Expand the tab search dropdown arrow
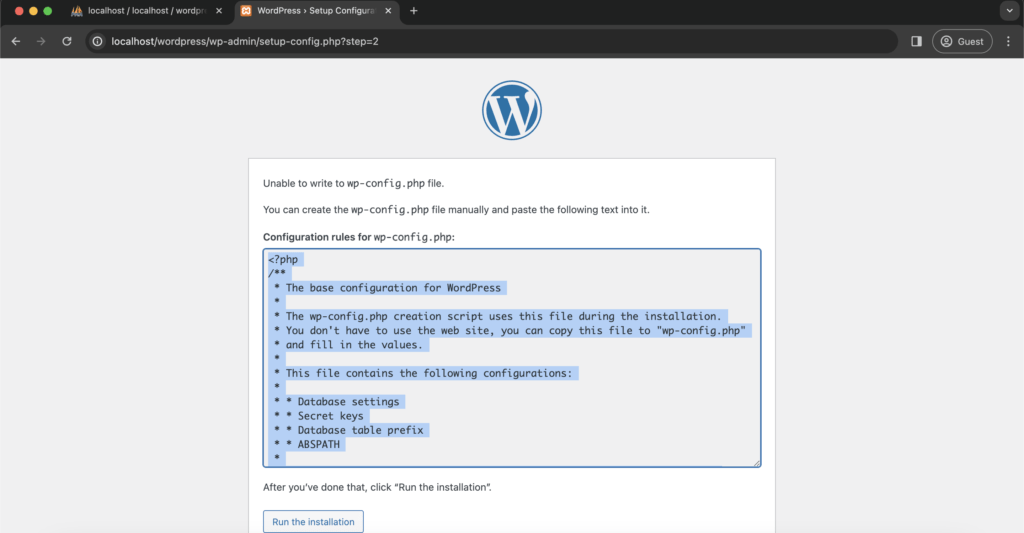The image size is (1024, 533). [x=1010, y=10]
